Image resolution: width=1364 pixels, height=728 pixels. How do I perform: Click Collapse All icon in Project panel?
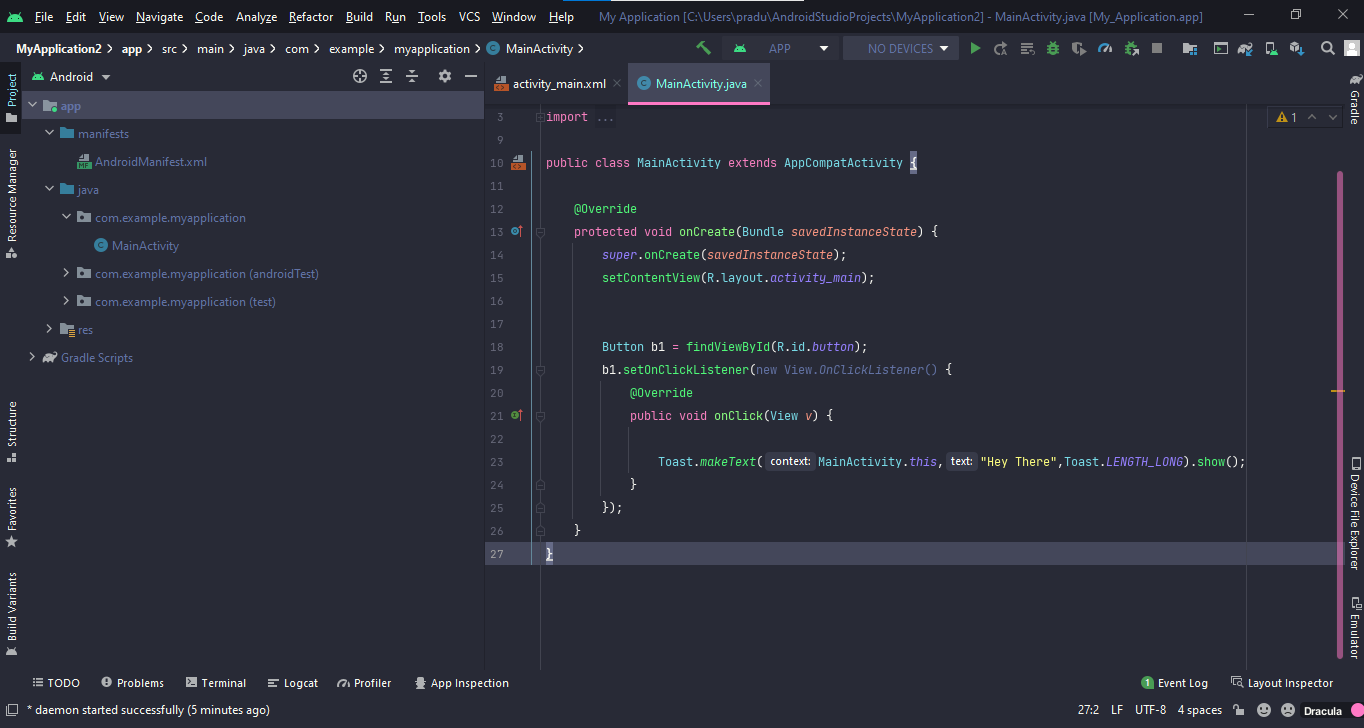[412, 76]
